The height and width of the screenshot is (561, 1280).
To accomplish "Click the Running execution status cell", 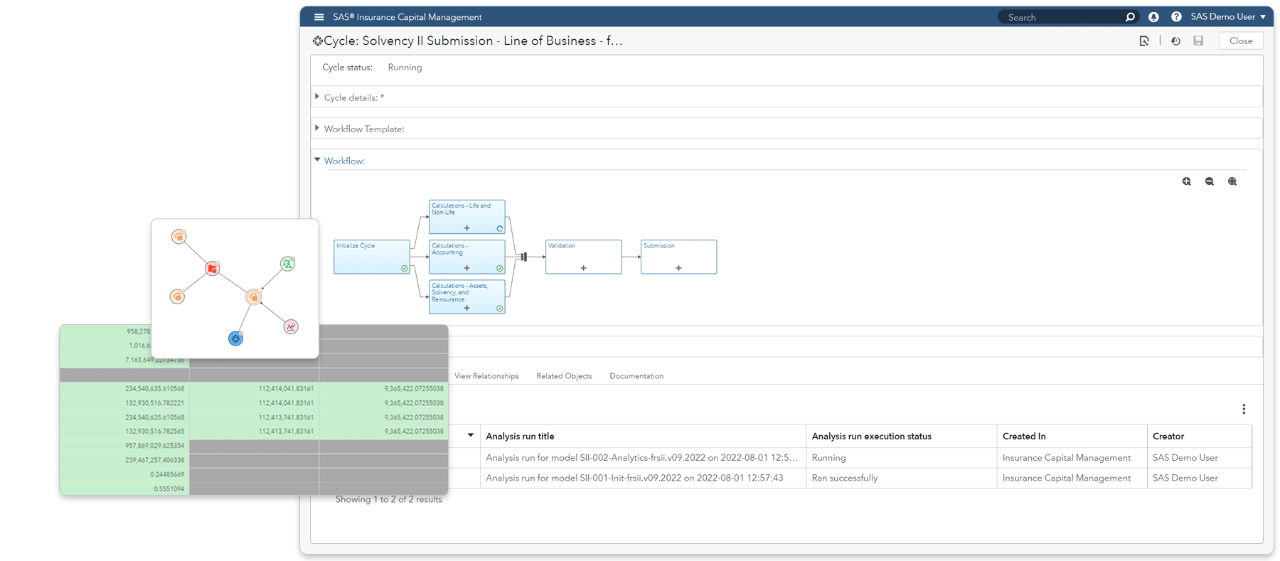I will (902, 458).
